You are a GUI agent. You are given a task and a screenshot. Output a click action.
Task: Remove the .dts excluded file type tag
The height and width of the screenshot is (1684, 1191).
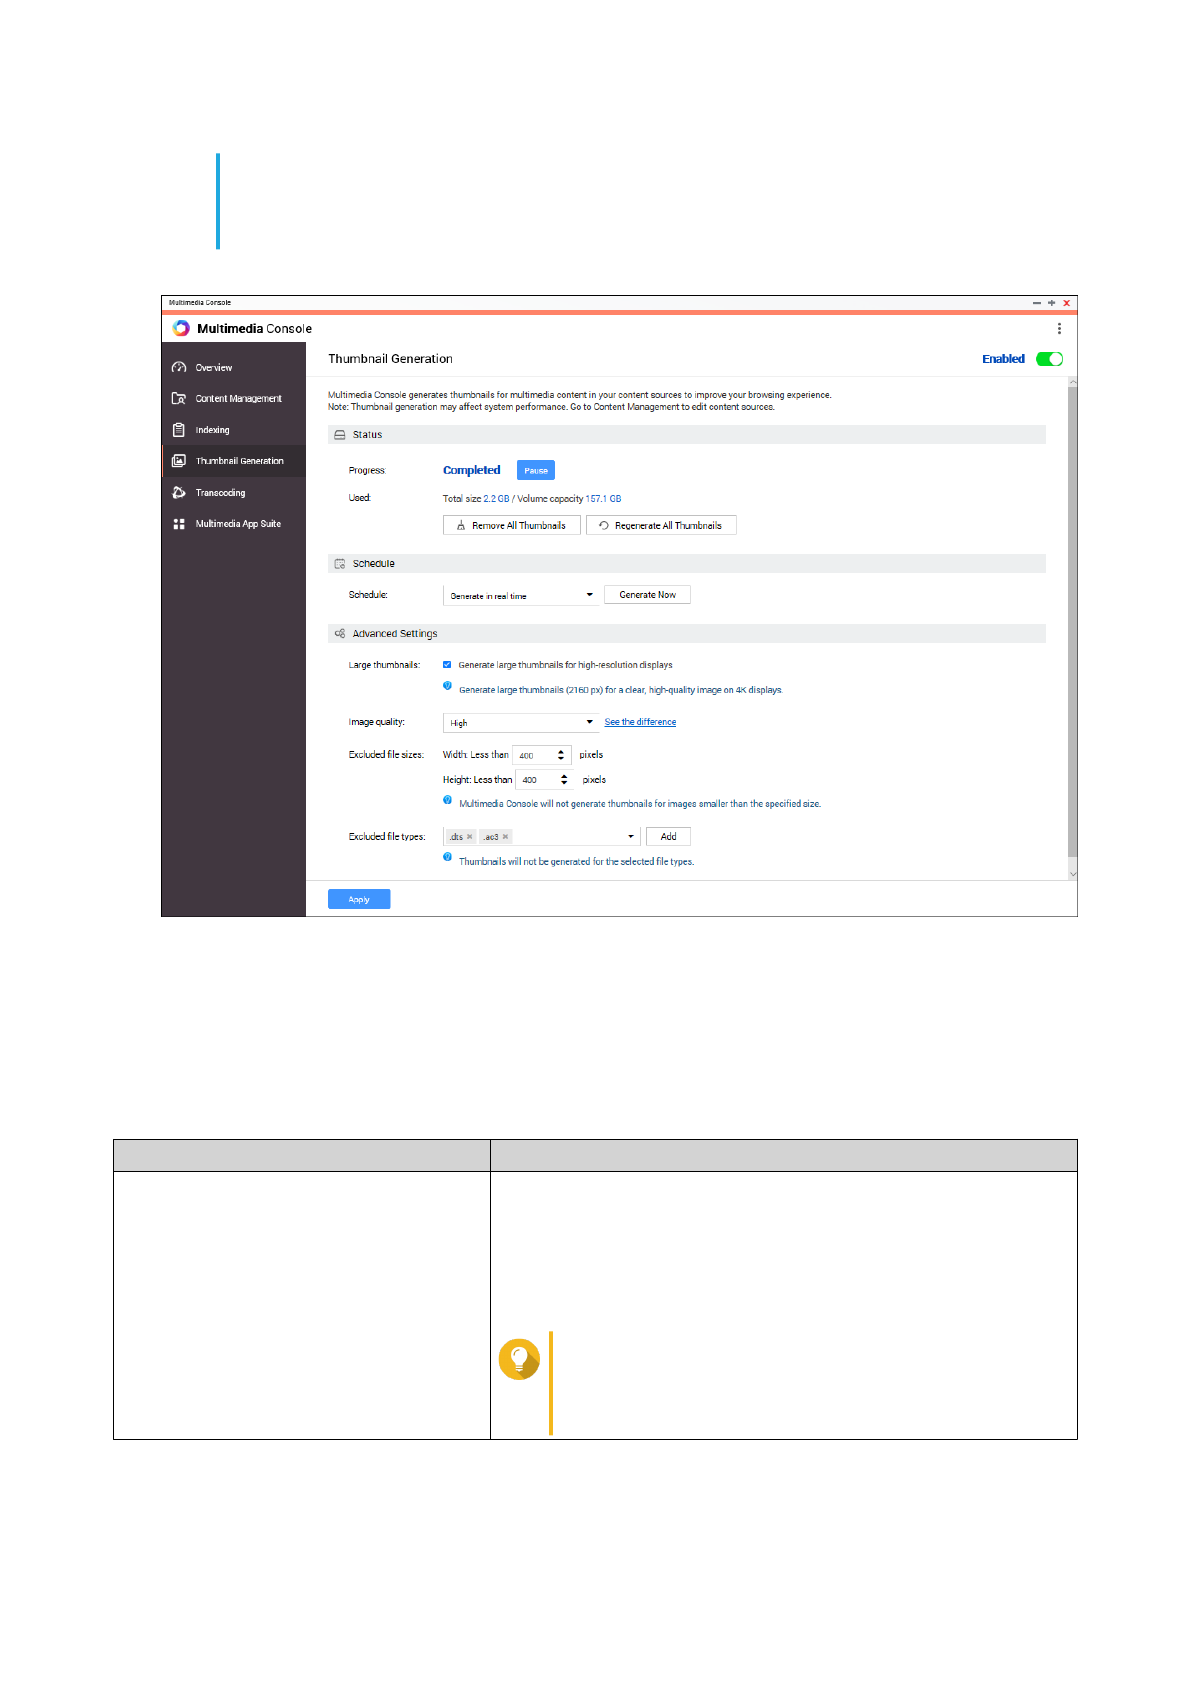(470, 837)
